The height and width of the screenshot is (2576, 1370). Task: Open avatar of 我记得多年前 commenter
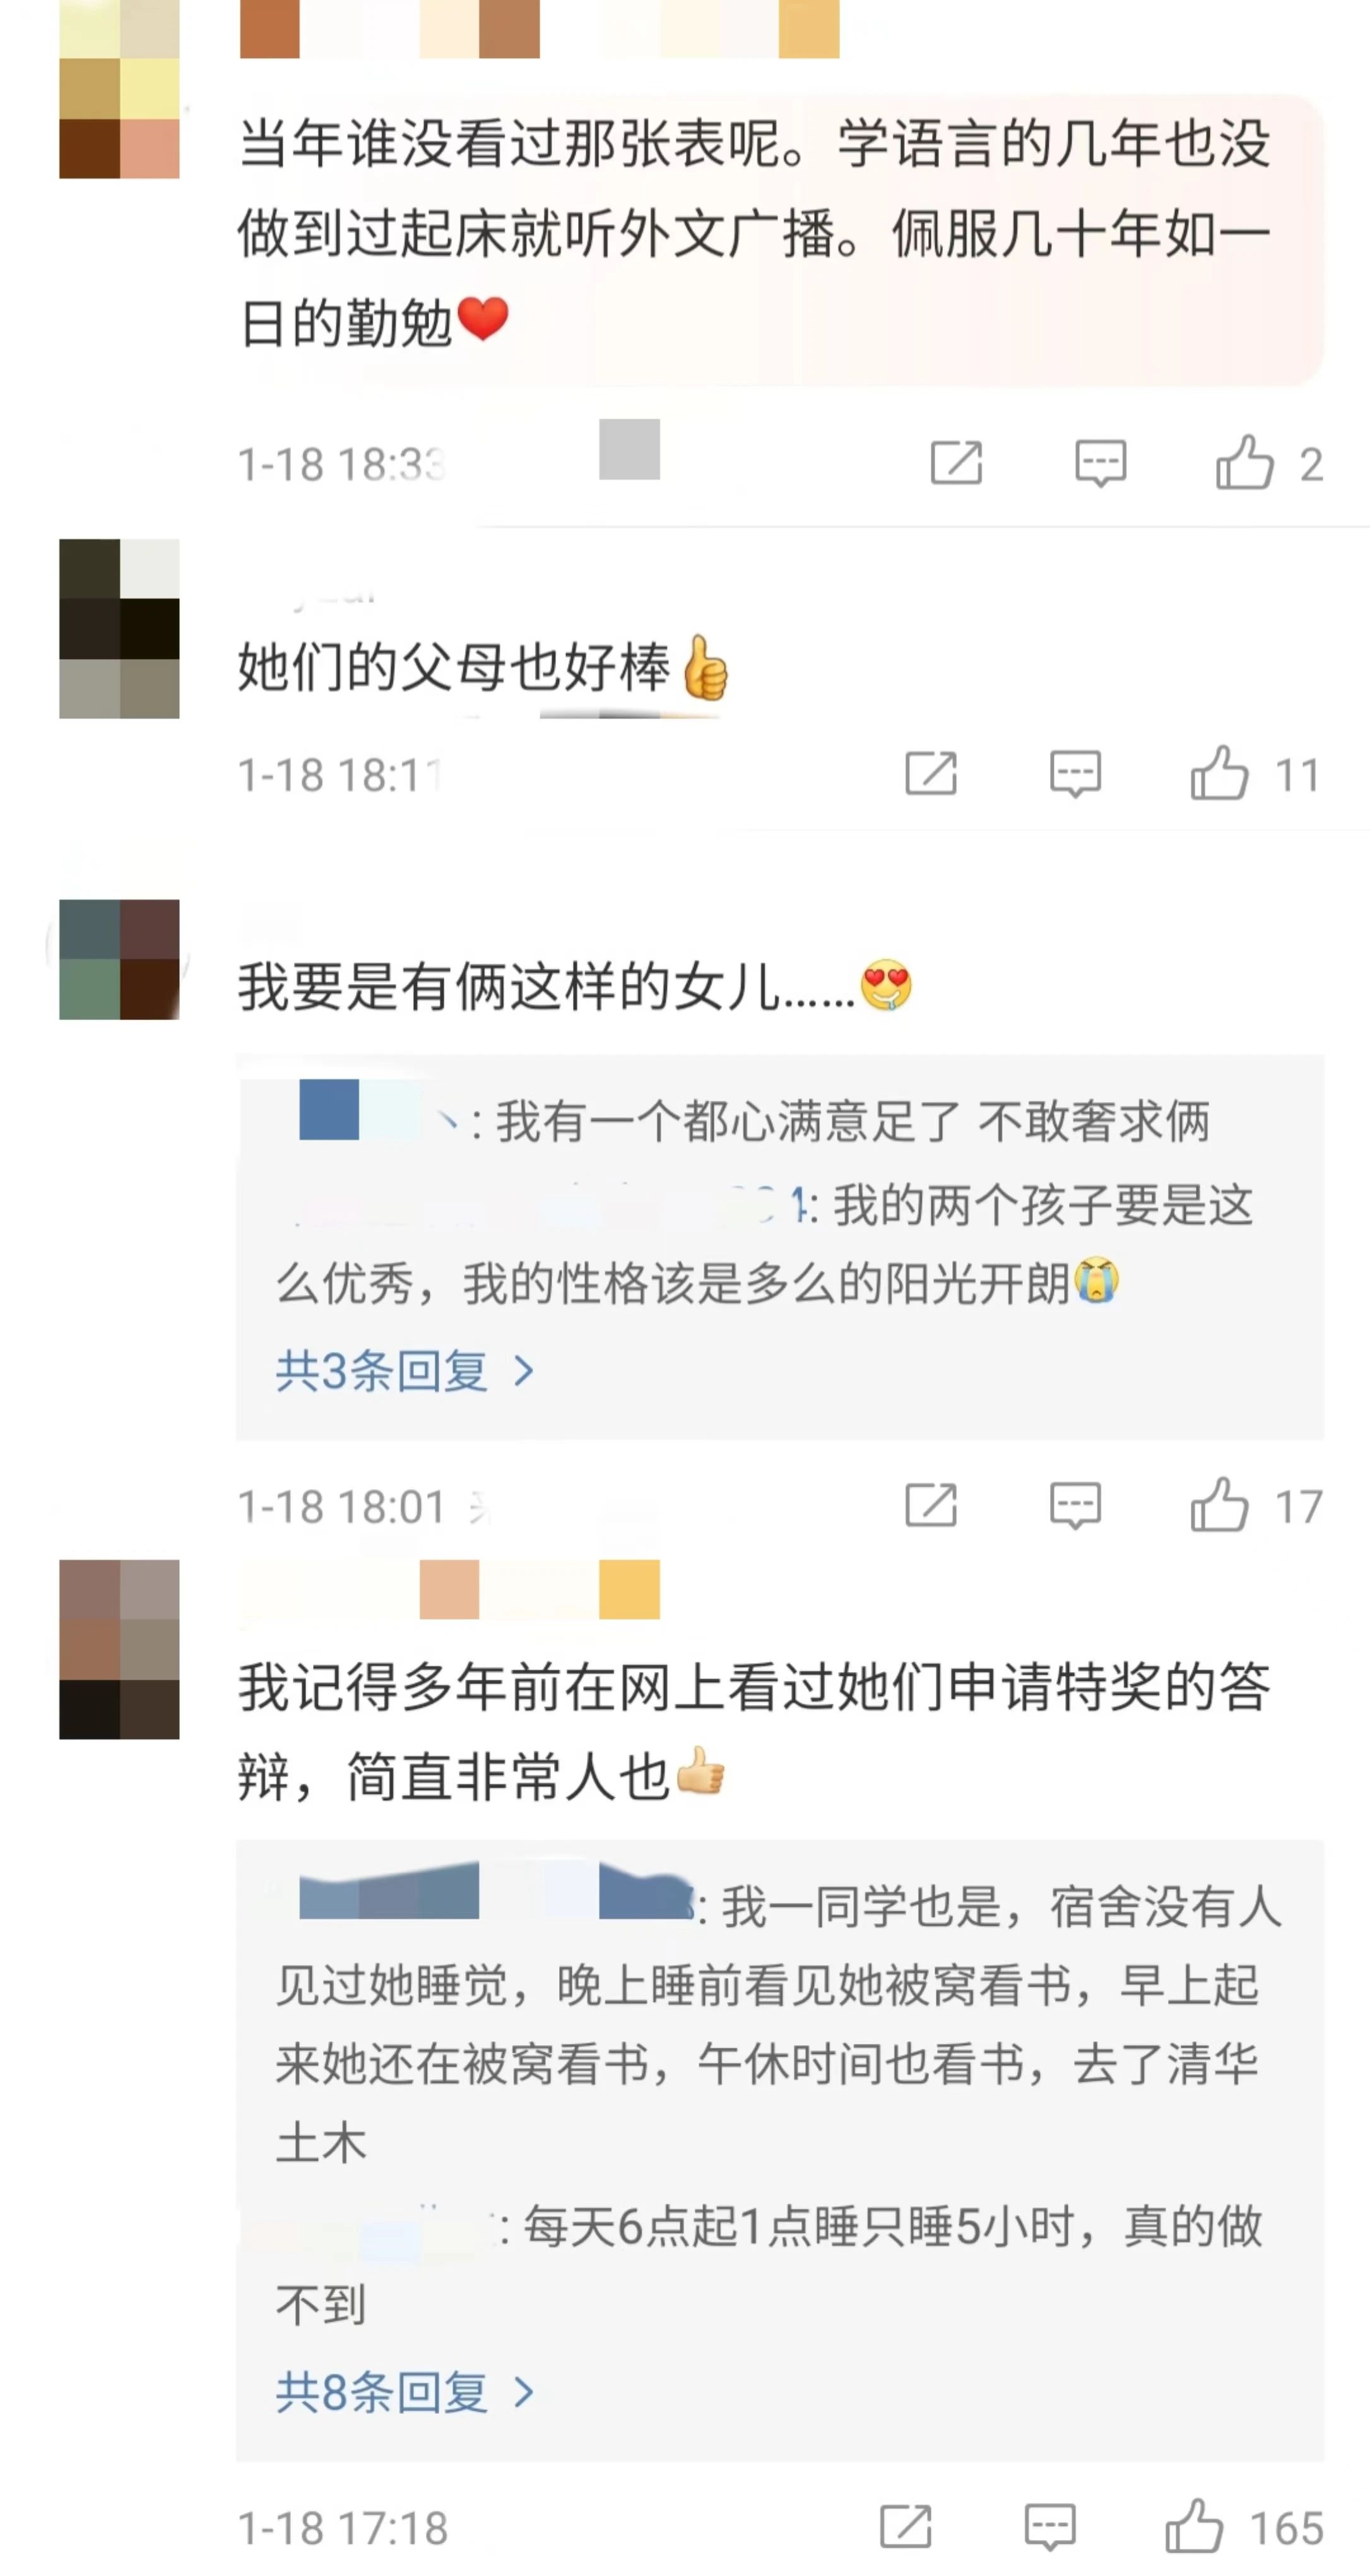coord(119,1649)
